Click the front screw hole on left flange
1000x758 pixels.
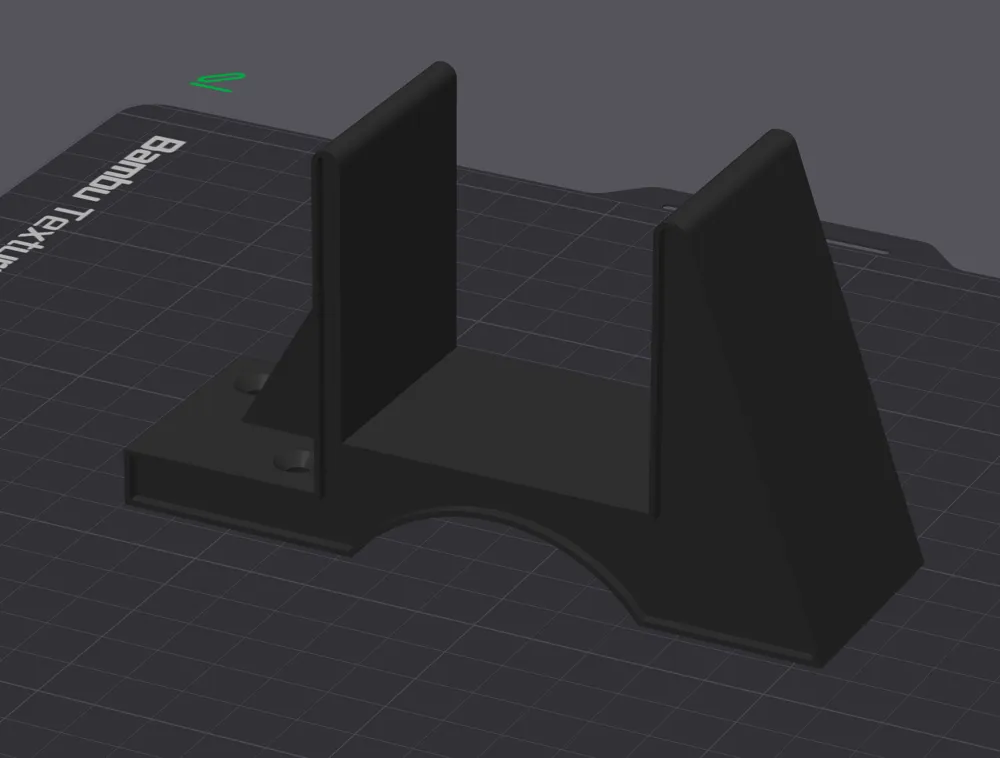tap(293, 461)
